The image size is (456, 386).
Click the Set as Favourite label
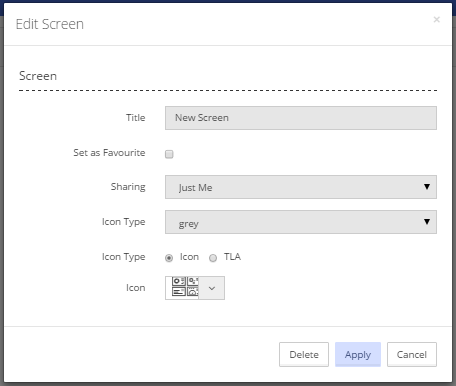tap(109, 153)
